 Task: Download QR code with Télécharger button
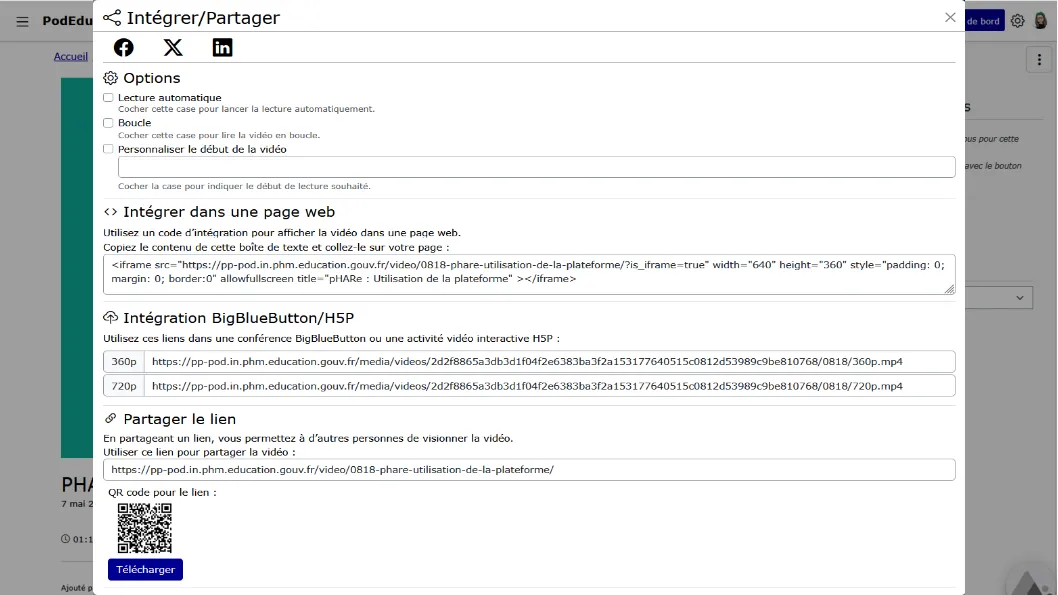point(145,569)
